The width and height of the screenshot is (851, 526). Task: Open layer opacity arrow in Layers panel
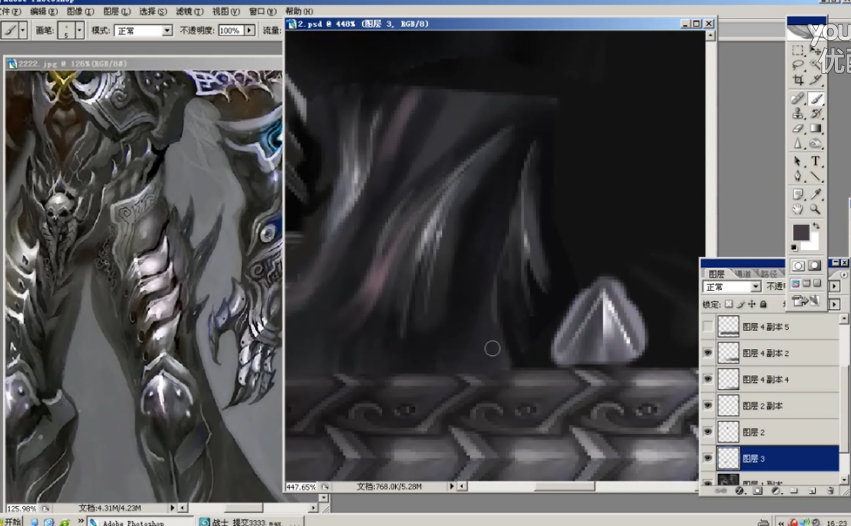(835, 286)
